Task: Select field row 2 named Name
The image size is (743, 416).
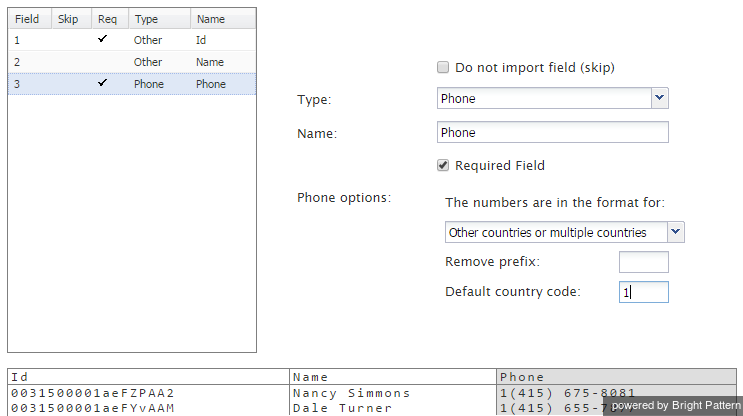Action: [132, 62]
